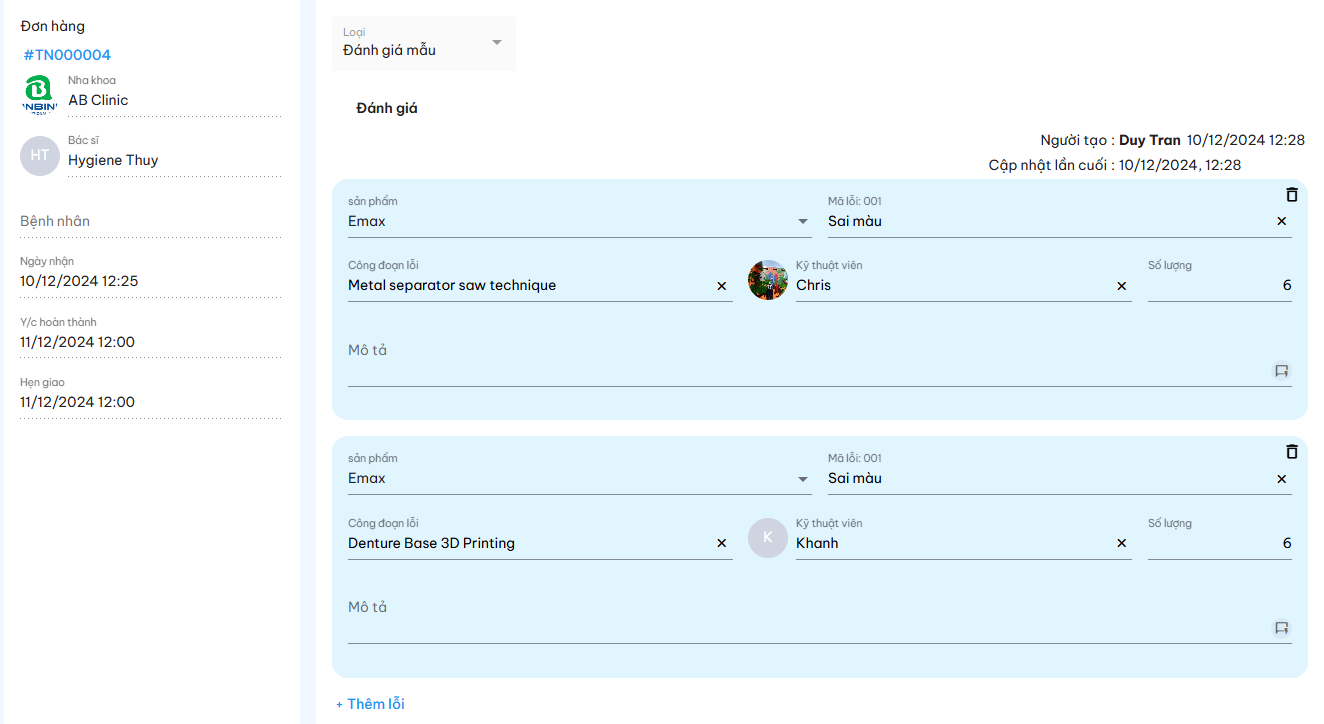Click creator name Duy Tran
Screen dimensions: 1324x724
click(x=1150, y=140)
